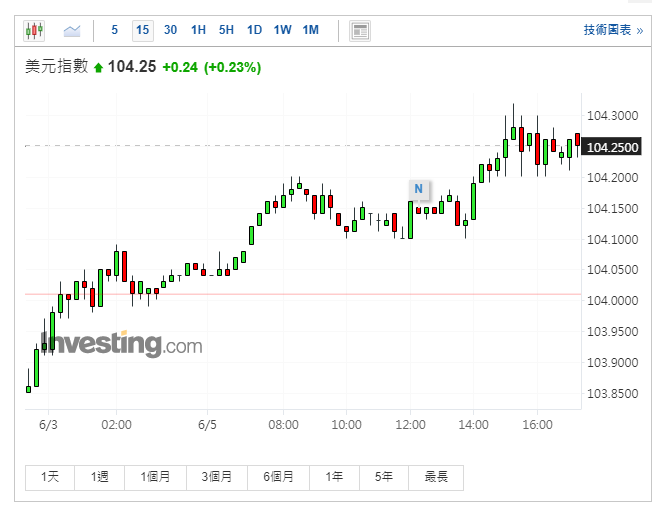Click the +0.24 change value
Screen dimensions: 669x510
click(180, 67)
